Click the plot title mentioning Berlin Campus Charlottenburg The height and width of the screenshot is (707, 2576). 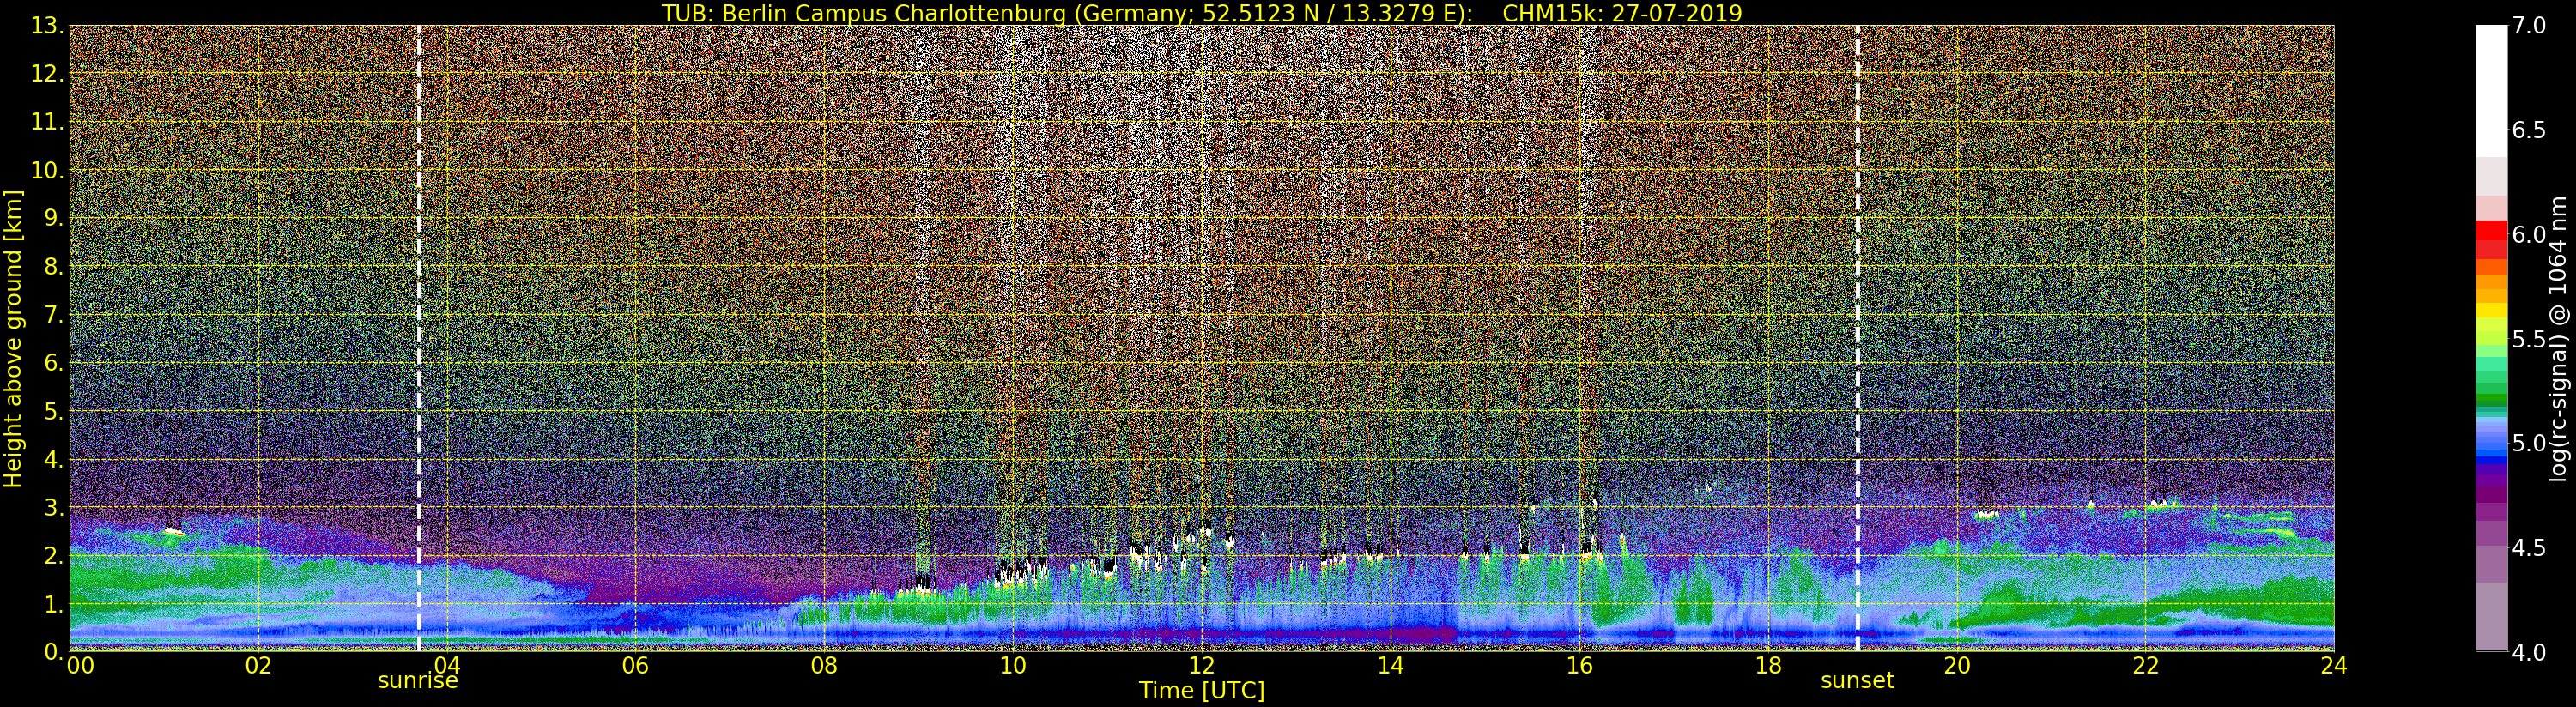click(x=1201, y=13)
